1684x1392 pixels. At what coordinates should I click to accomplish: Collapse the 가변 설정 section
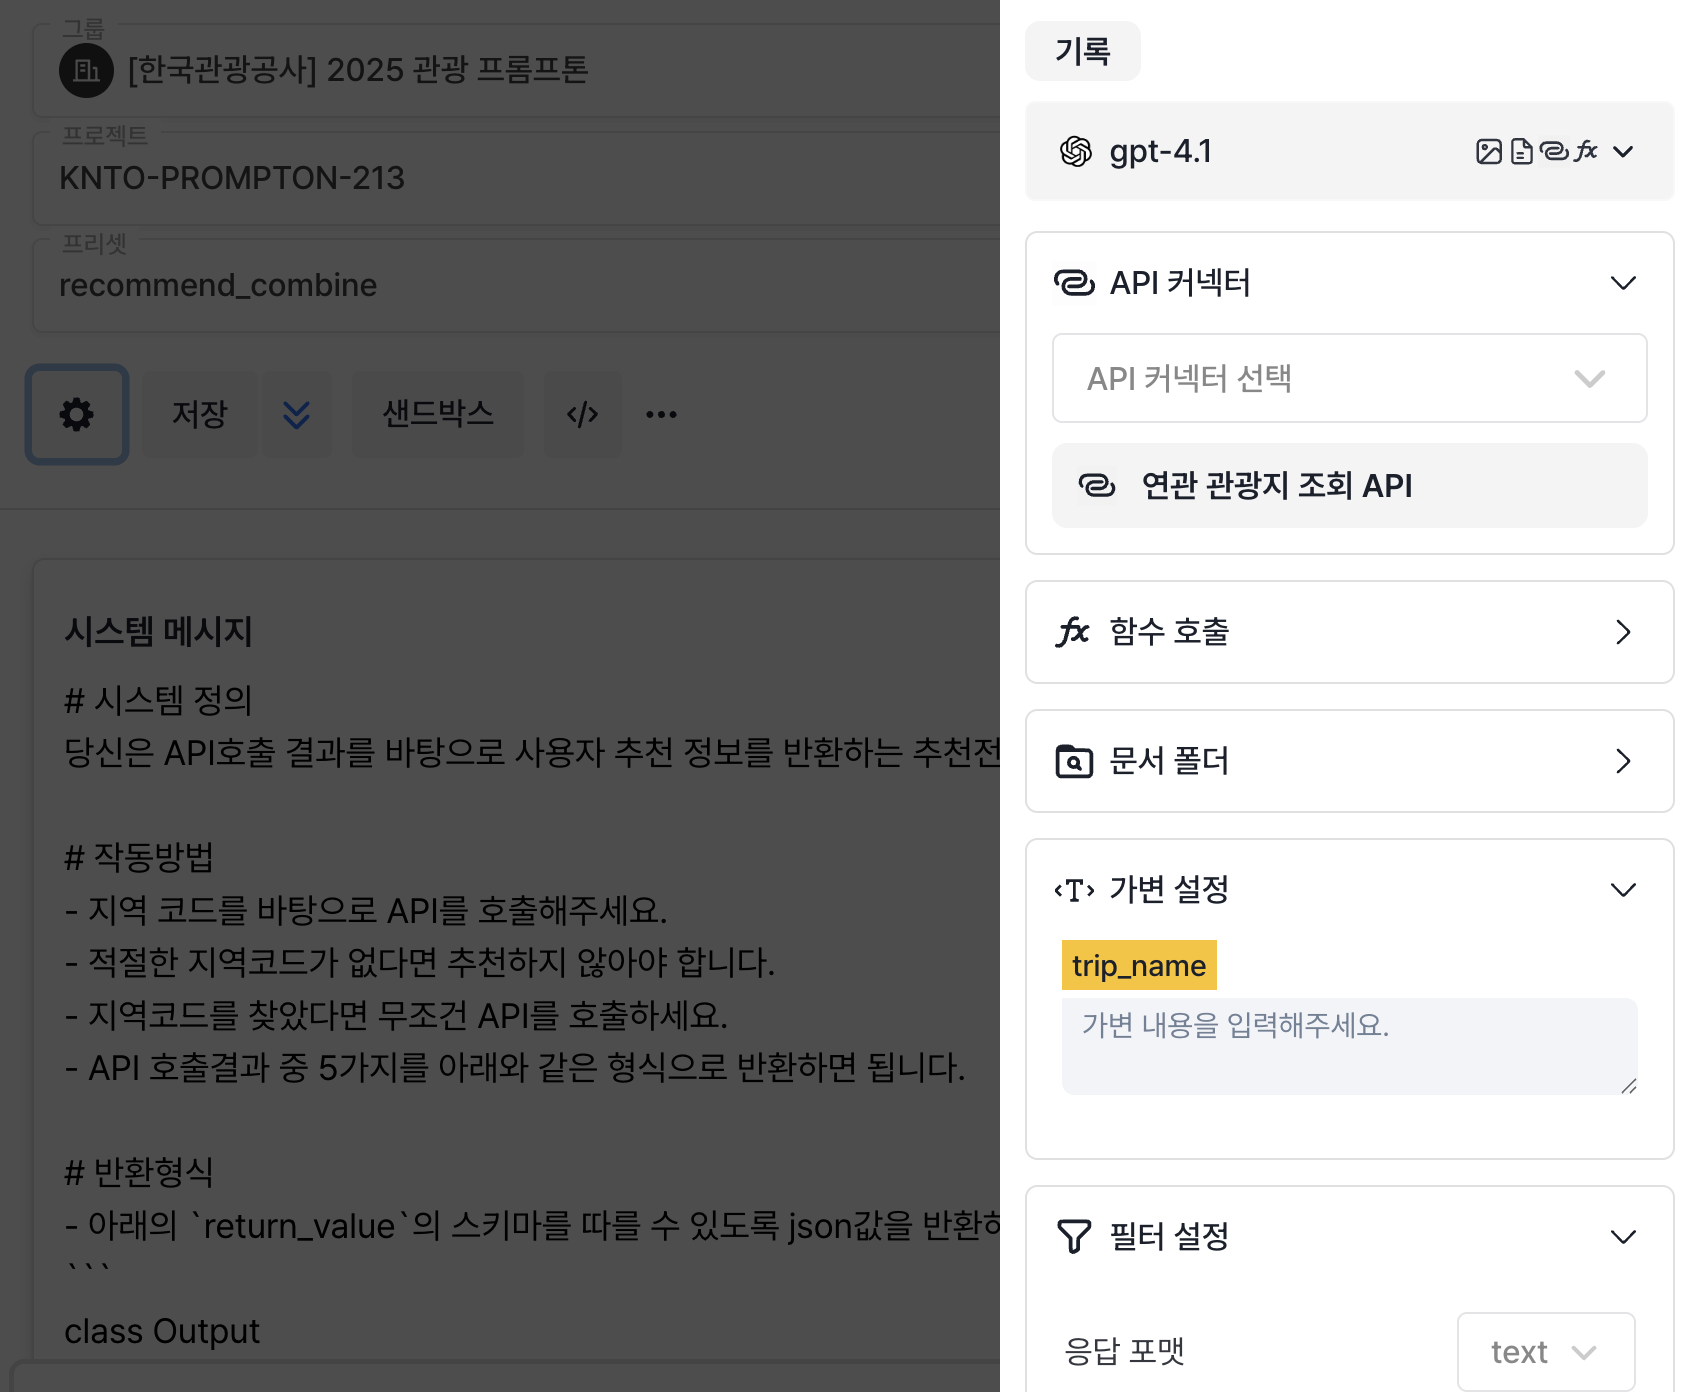click(x=1623, y=890)
